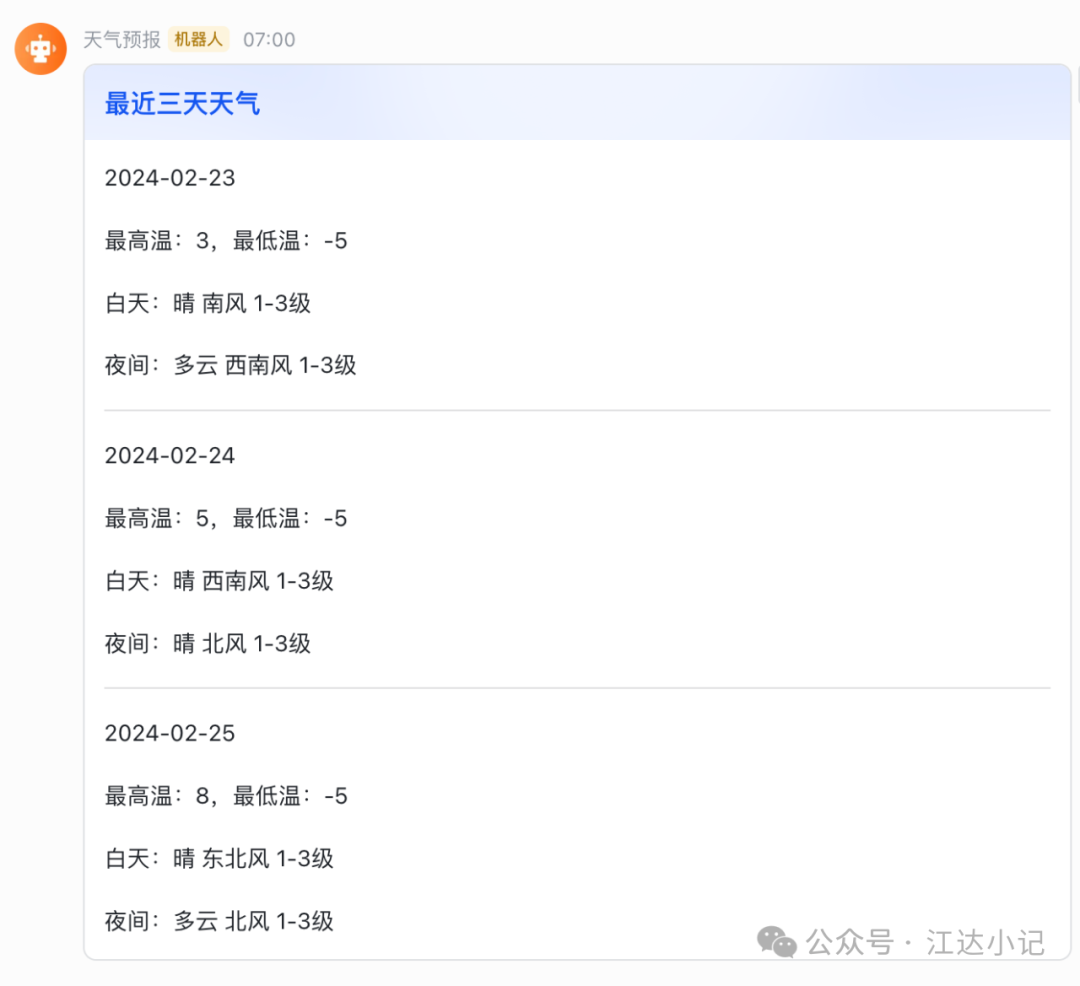Click 最高温：3，最低温：-5 line

[x=226, y=241]
